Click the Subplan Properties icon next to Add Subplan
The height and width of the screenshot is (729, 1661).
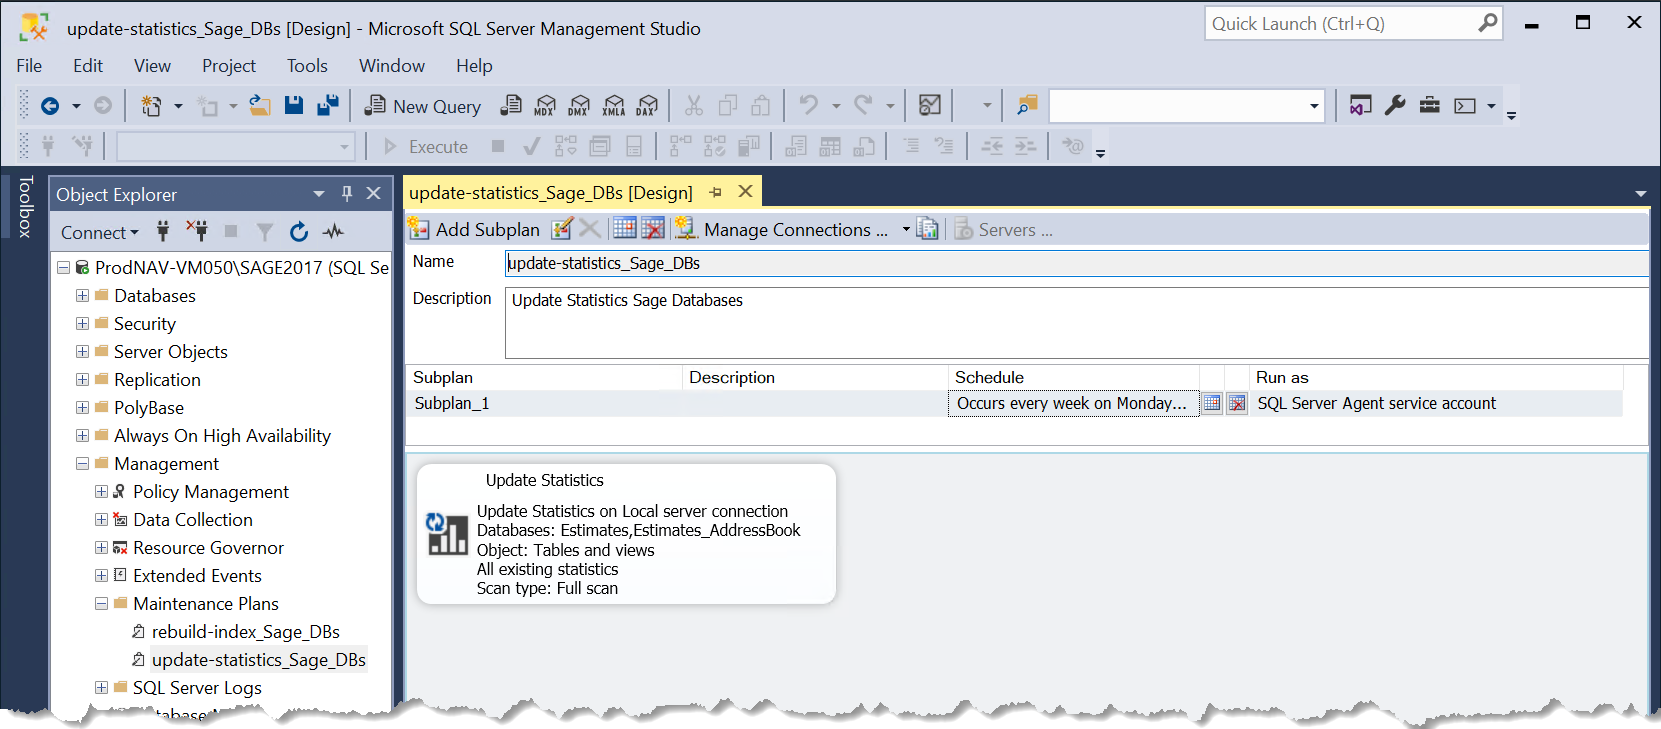pos(562,229)
